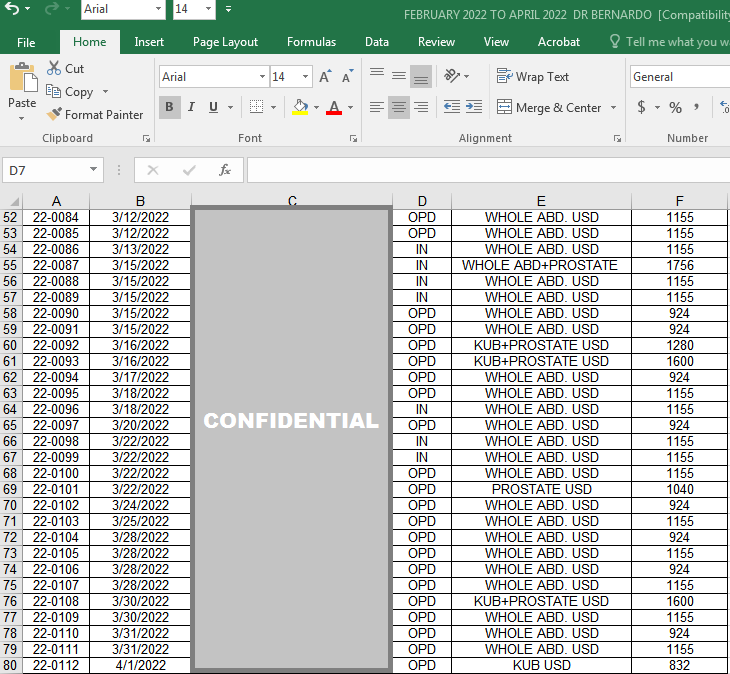The width and height of the screenshot is (730, 674).
Task: Select Align Left icon
Action: coord(377,108)
